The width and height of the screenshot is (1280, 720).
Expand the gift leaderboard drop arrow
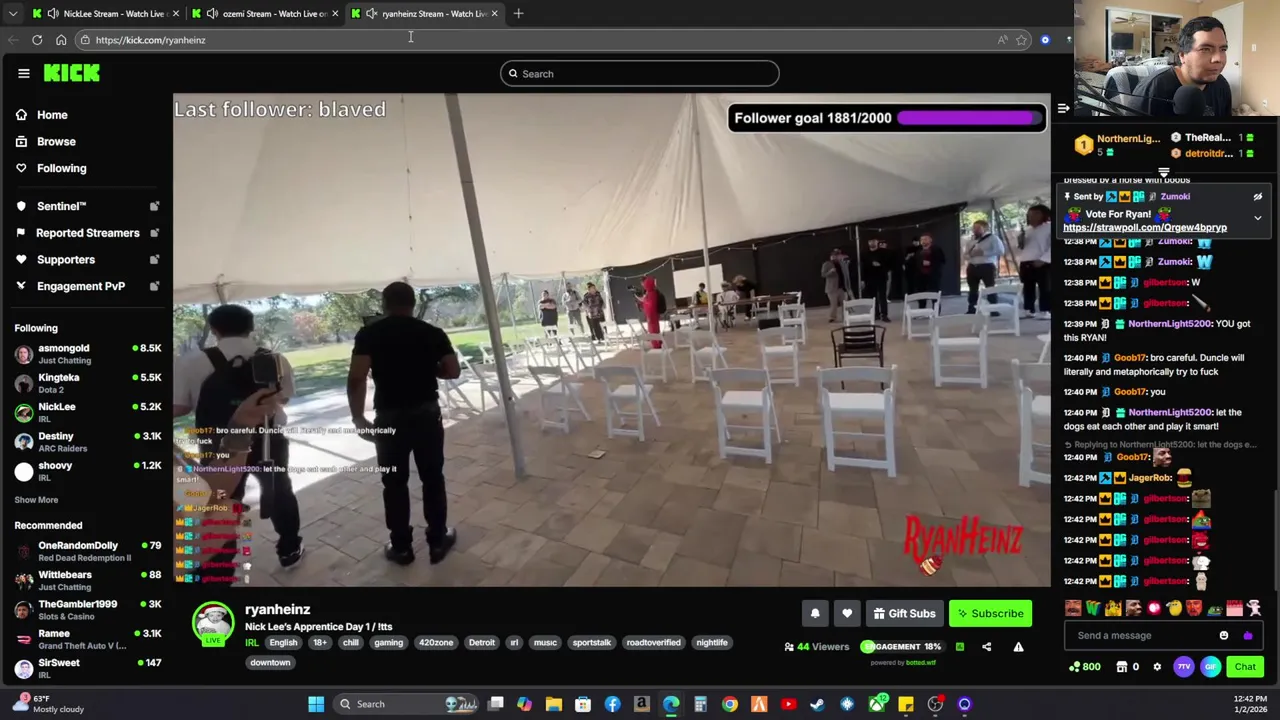1163,172
